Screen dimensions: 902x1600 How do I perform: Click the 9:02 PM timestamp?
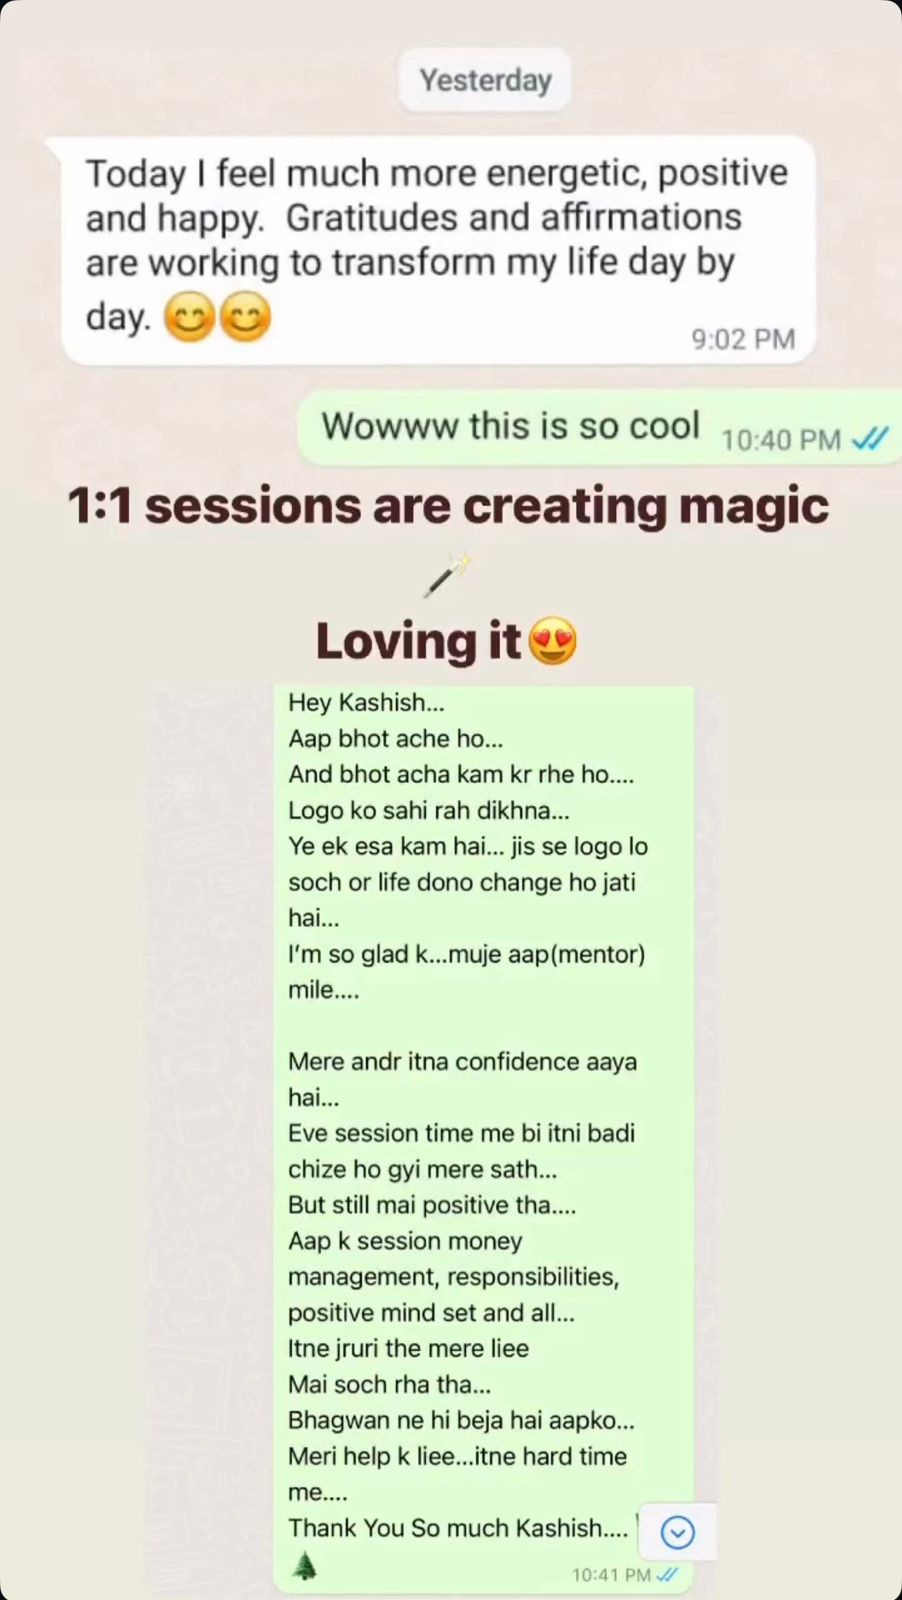tap(743, 339)
